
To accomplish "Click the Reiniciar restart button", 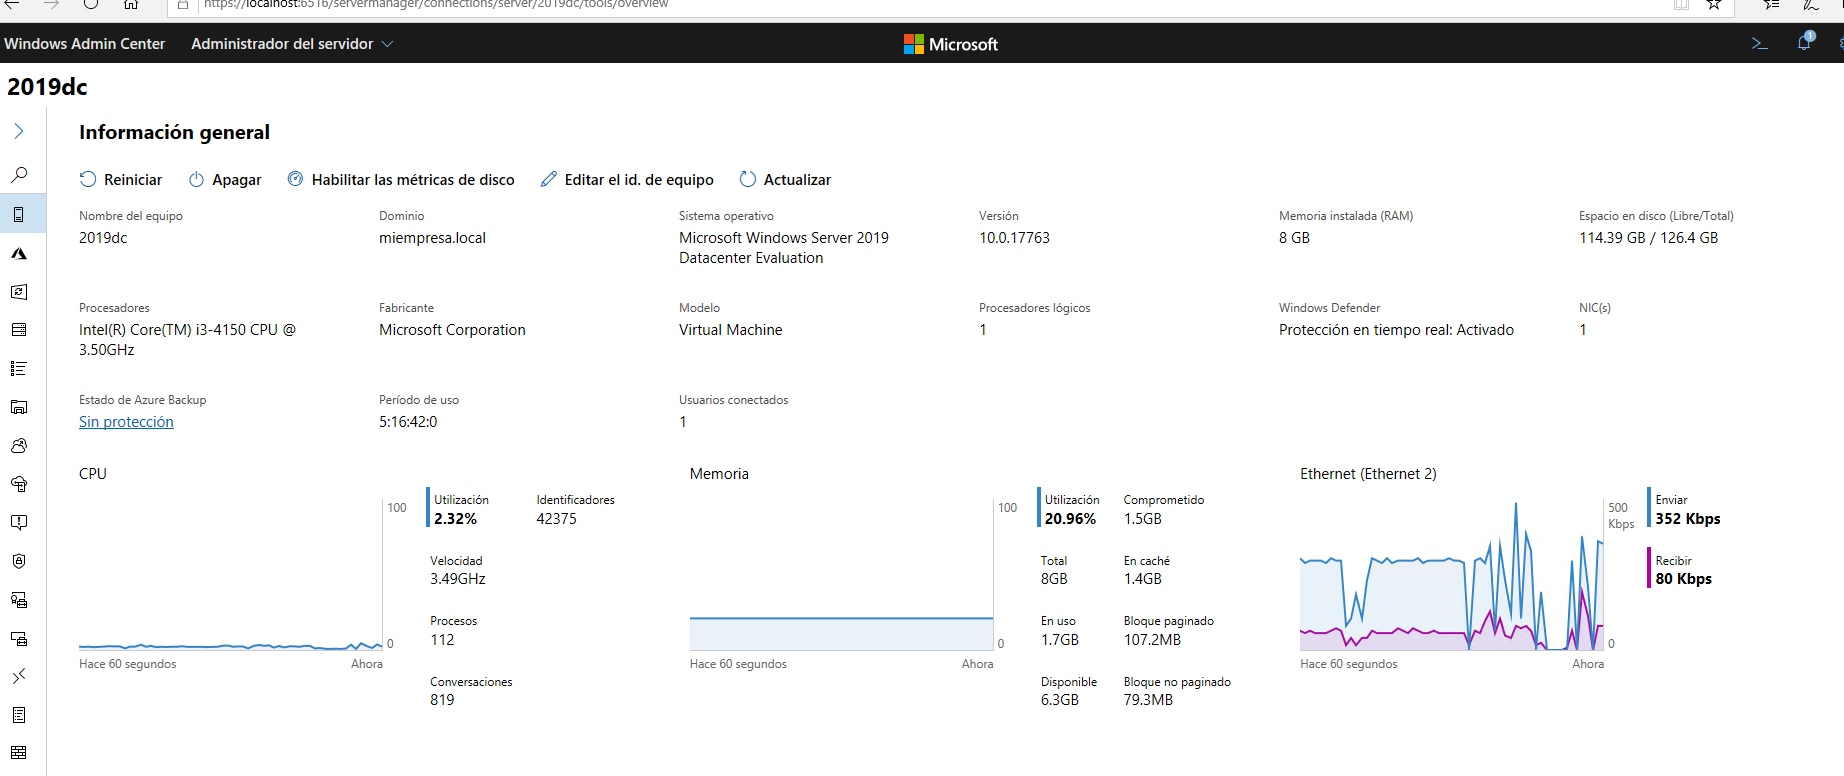I will [121, 180].
